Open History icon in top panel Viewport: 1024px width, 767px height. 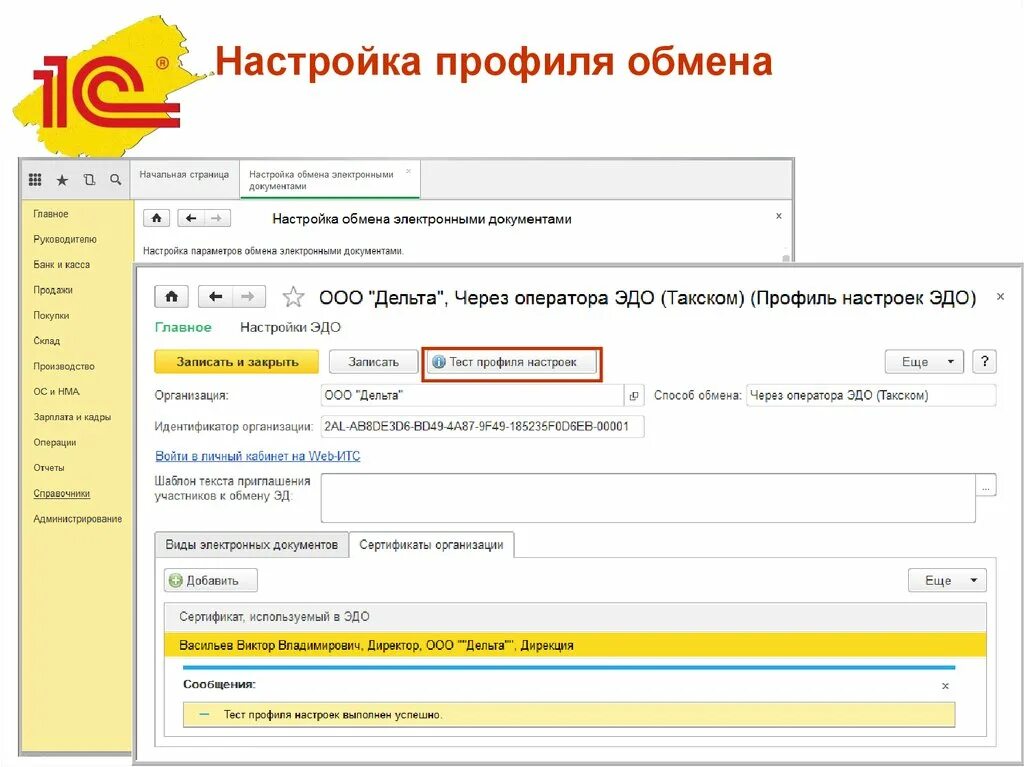[x=89, y=179]
